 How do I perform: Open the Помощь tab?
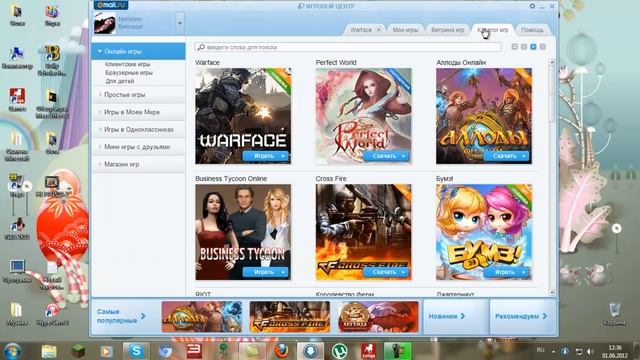point(532,30)
